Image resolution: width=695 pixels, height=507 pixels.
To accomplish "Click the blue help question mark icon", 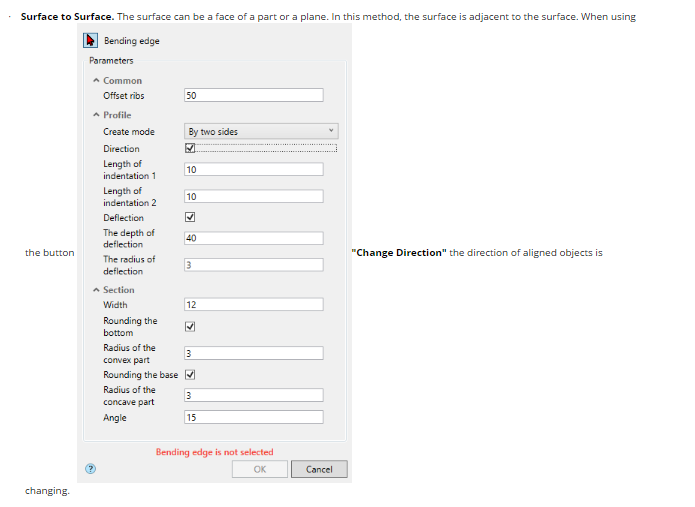I will pos(90,468).
